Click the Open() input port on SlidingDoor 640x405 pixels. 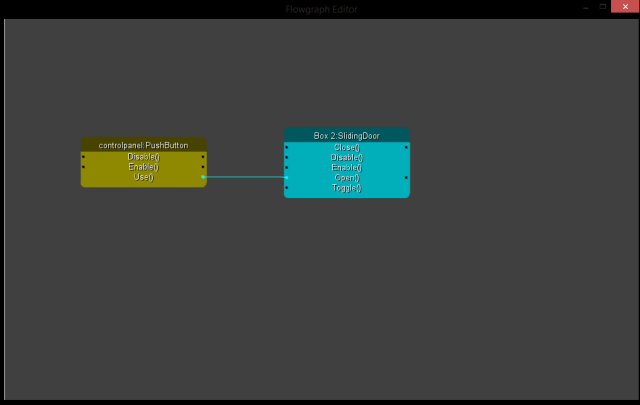tap(287, 177)
